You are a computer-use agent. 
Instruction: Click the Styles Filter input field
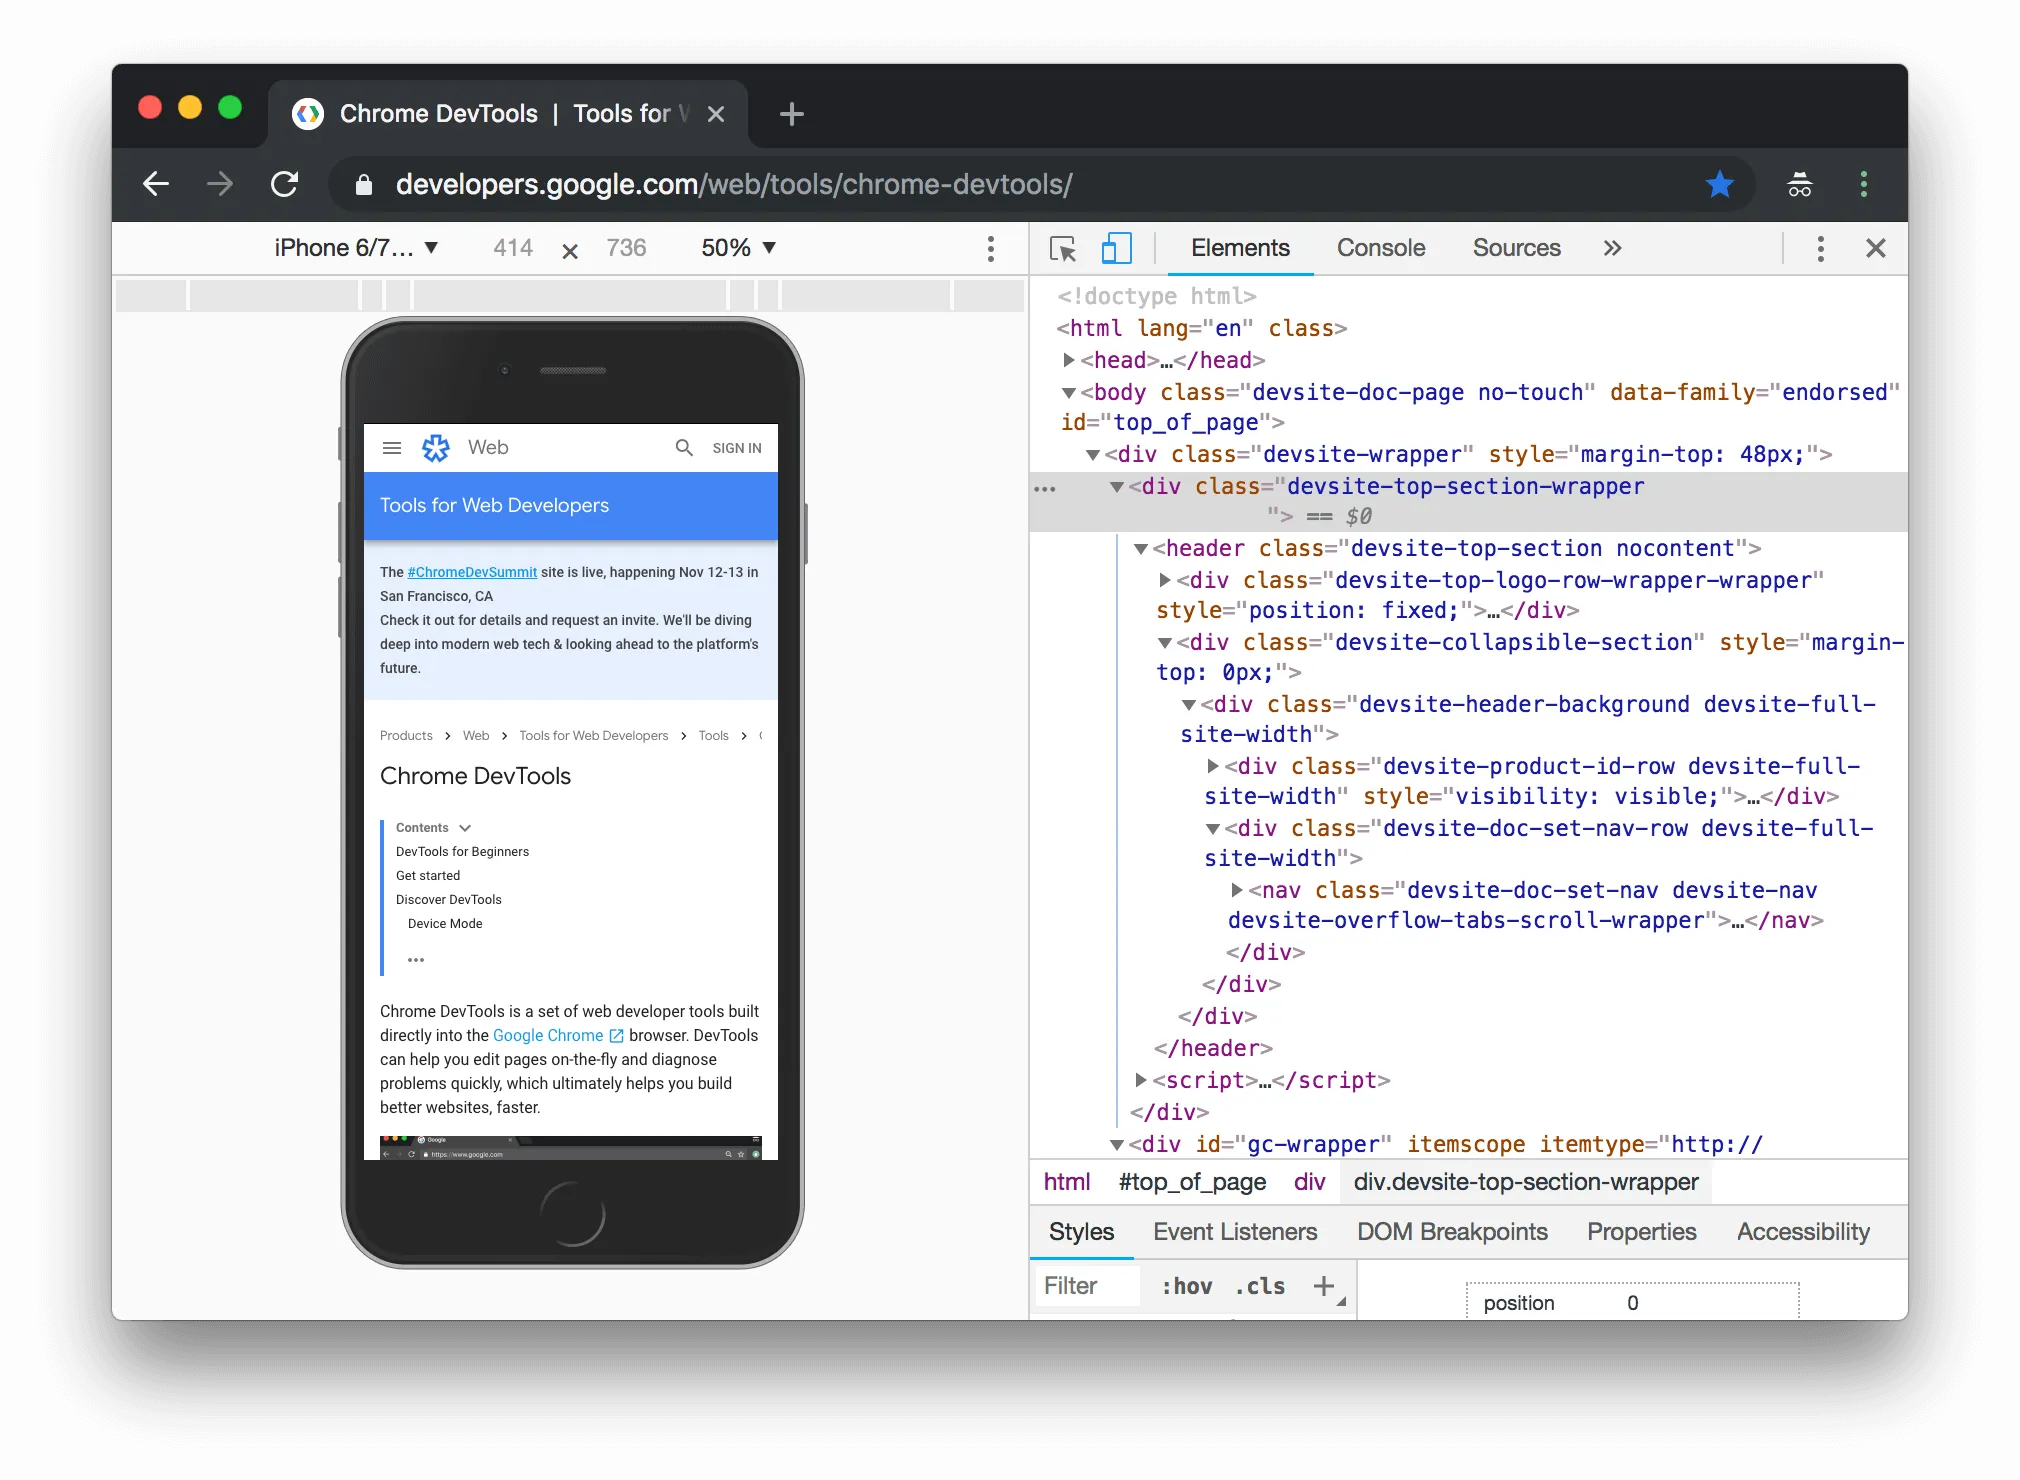[x=1086, y=1286]
